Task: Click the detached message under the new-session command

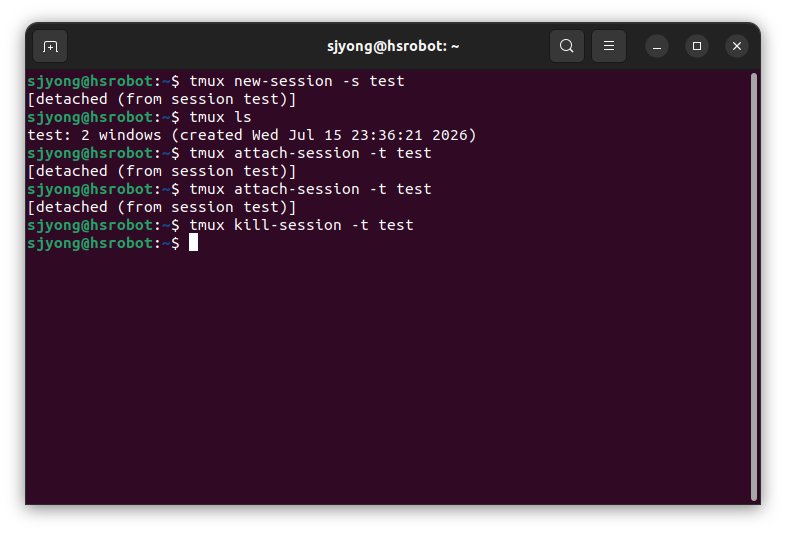Action: [162, 99]
